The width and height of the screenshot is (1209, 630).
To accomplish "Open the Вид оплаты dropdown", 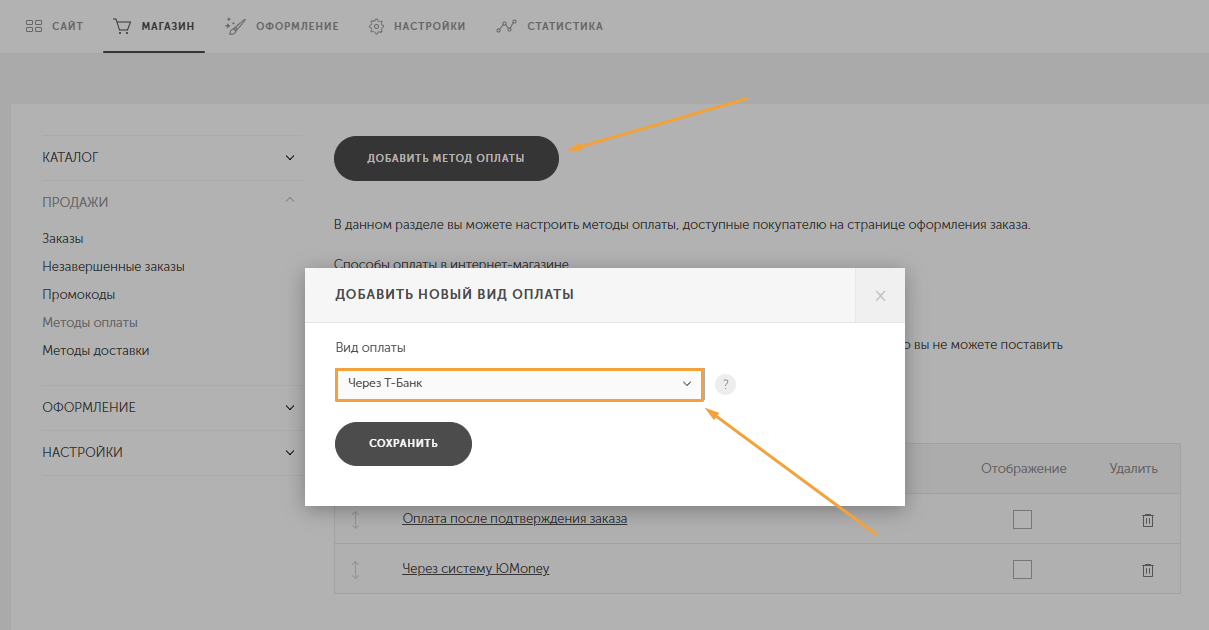I will (x=519, y=384).
